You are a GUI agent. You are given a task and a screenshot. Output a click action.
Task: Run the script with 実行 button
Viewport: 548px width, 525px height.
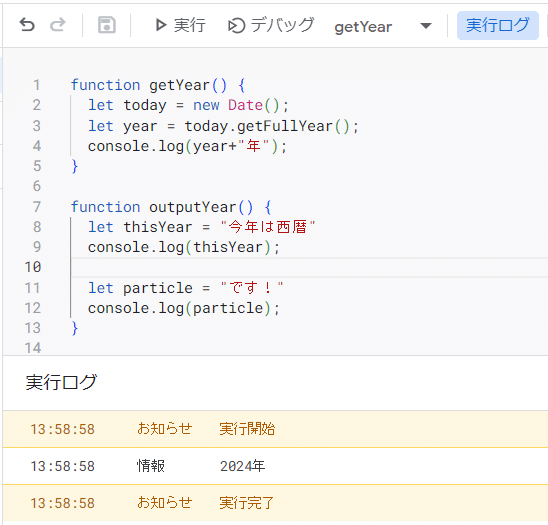180,25
